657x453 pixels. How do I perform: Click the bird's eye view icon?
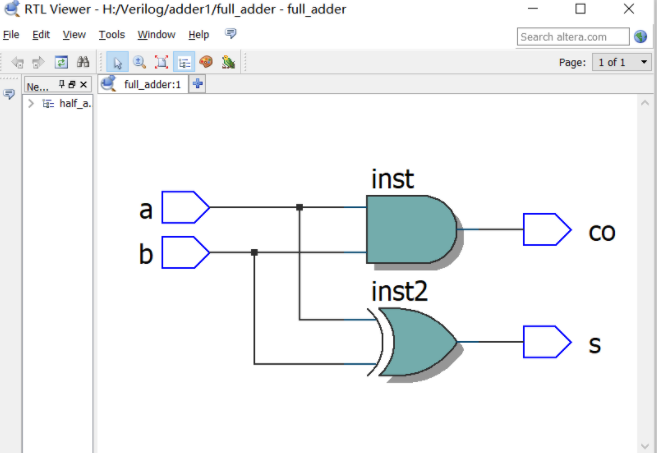tap(228, 62)
